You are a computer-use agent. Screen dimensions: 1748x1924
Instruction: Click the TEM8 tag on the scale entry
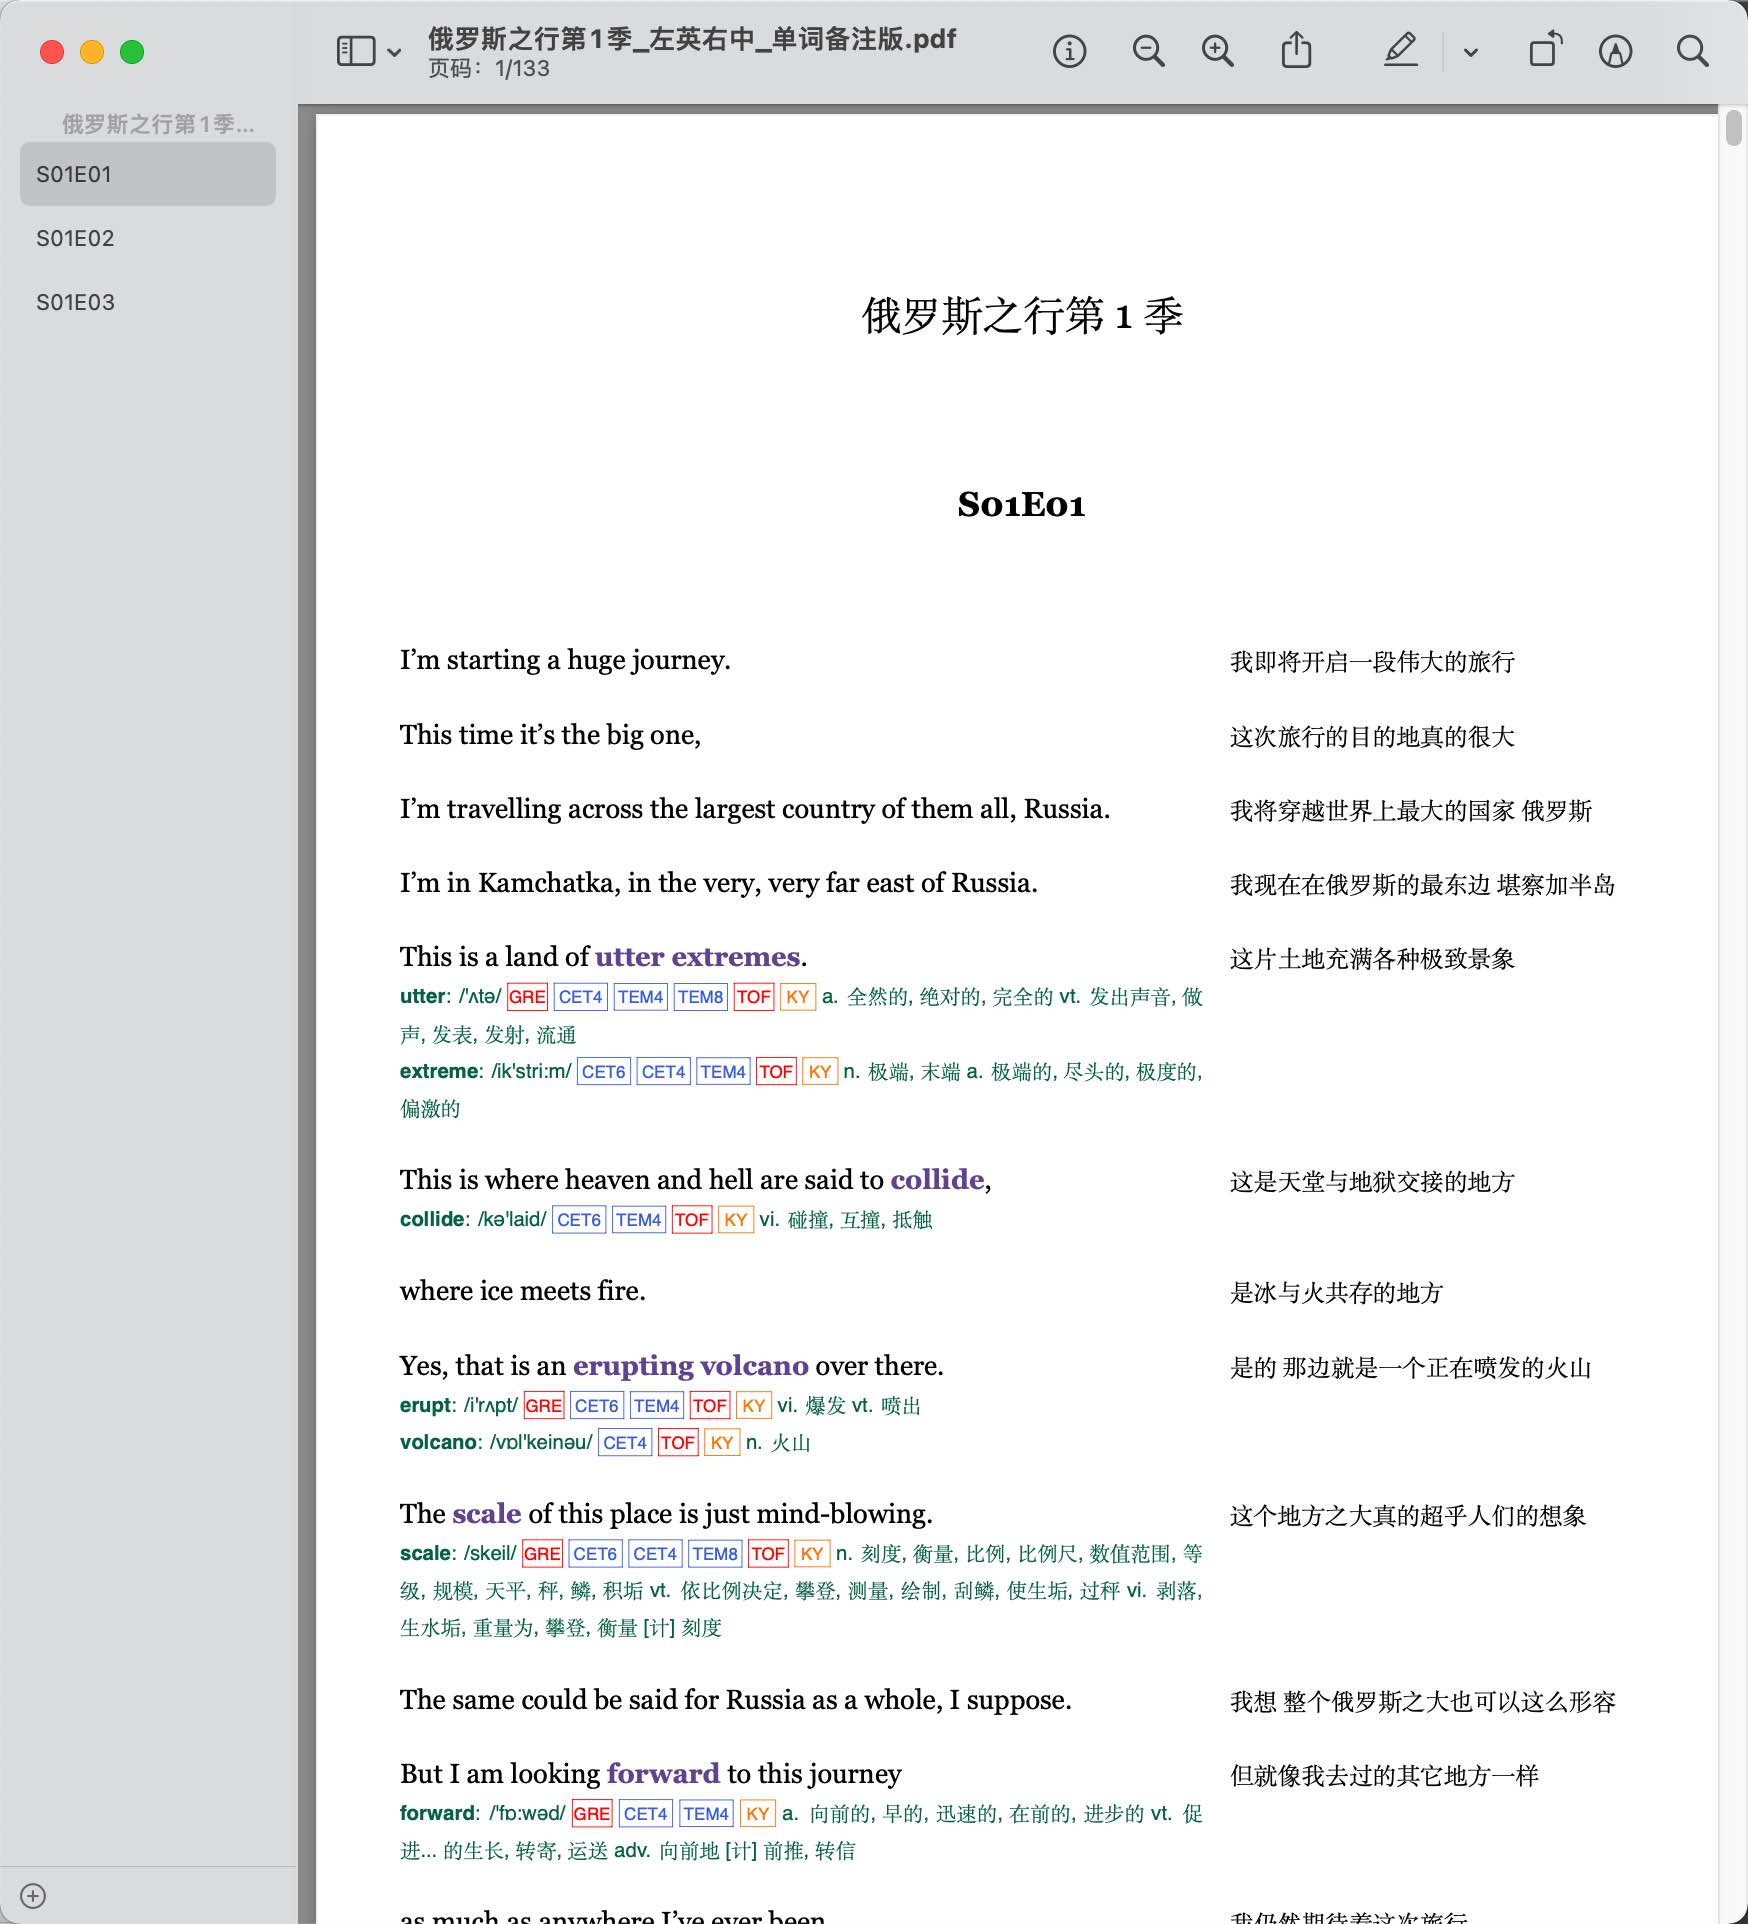pyautogui.click(x=715, y=1554)
